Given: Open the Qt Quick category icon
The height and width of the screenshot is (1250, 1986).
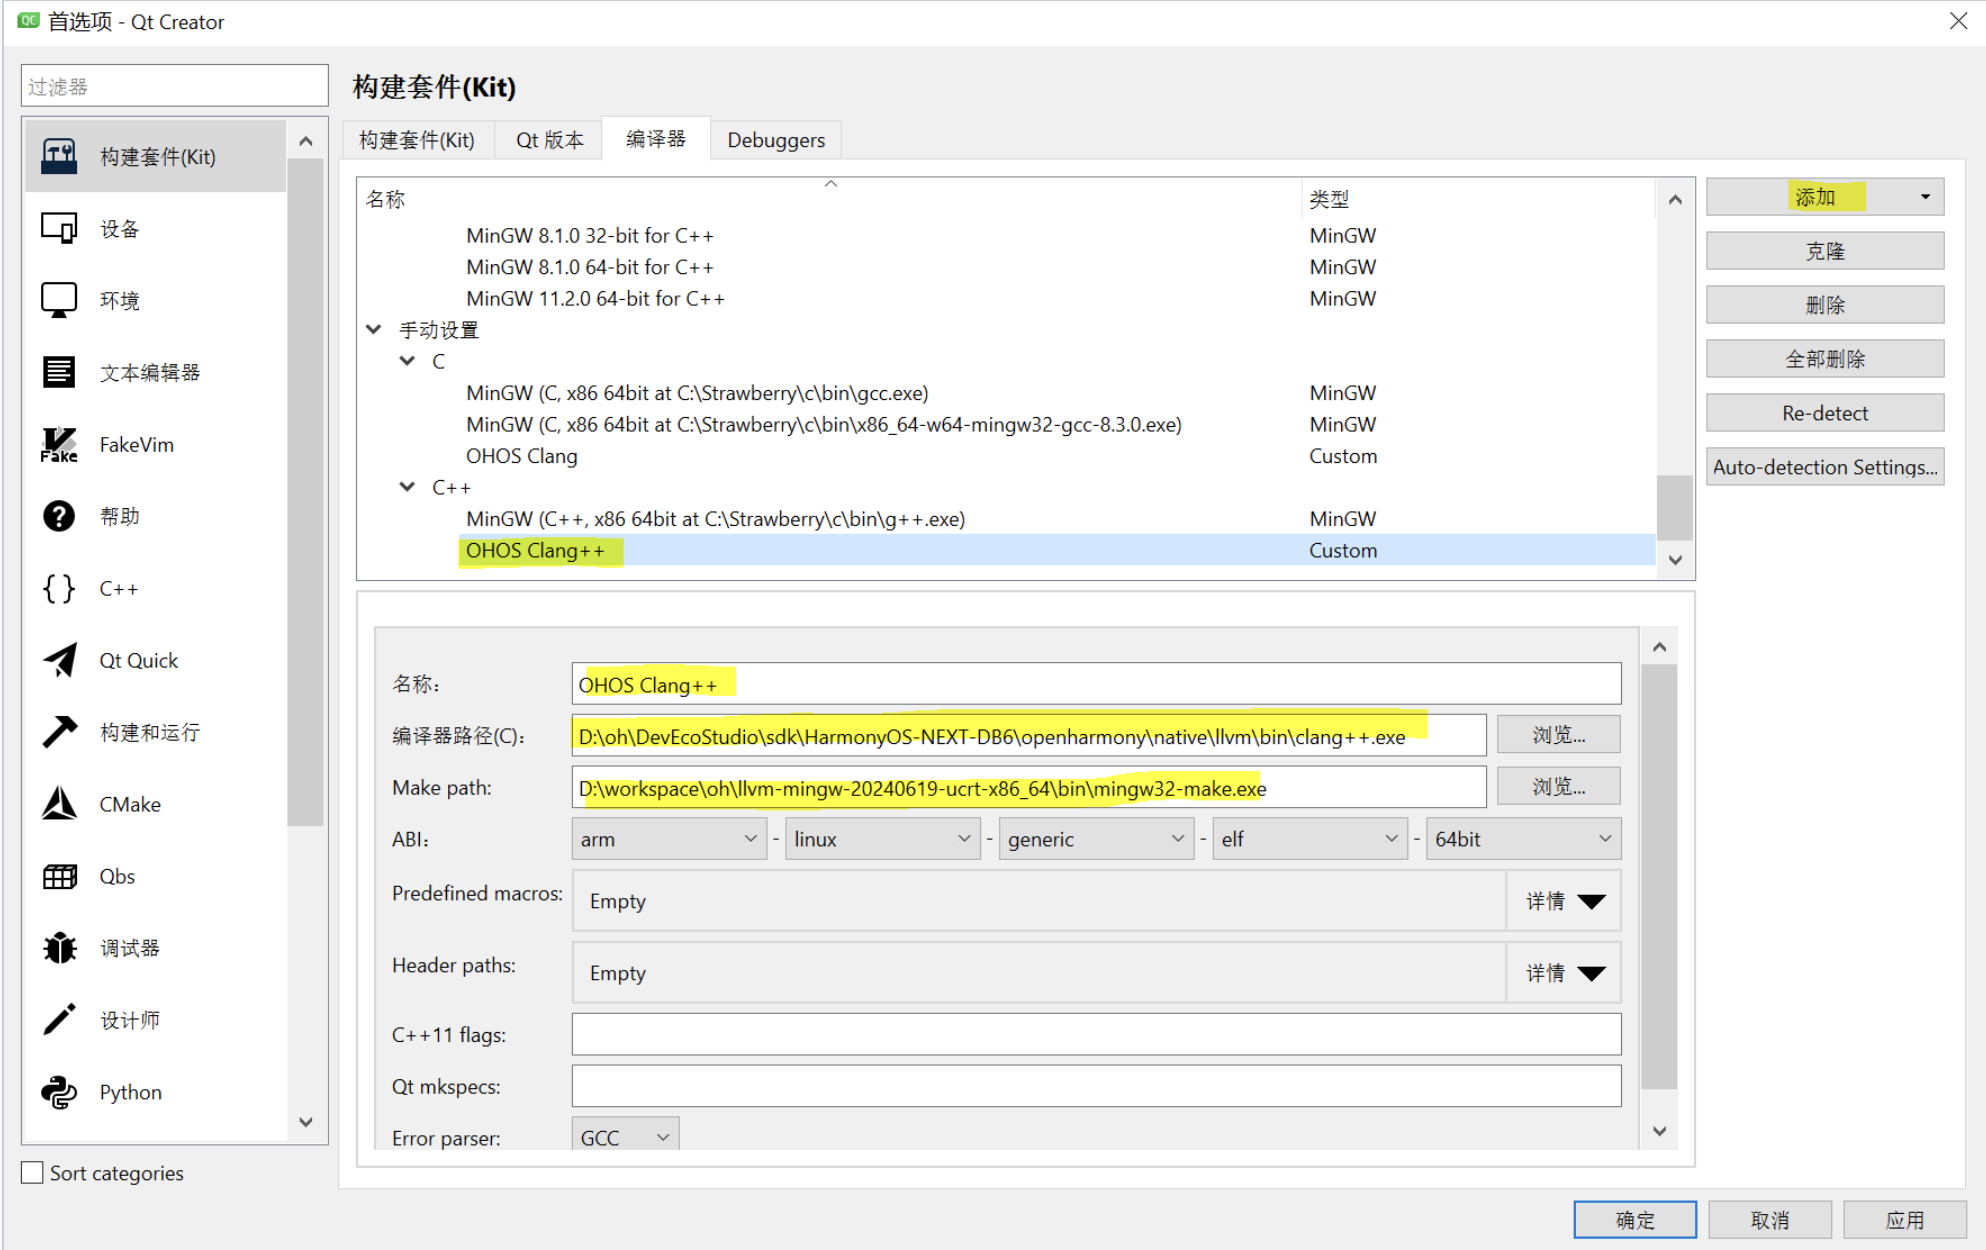Looking at the screenshot, I should [x=59, y=660].
